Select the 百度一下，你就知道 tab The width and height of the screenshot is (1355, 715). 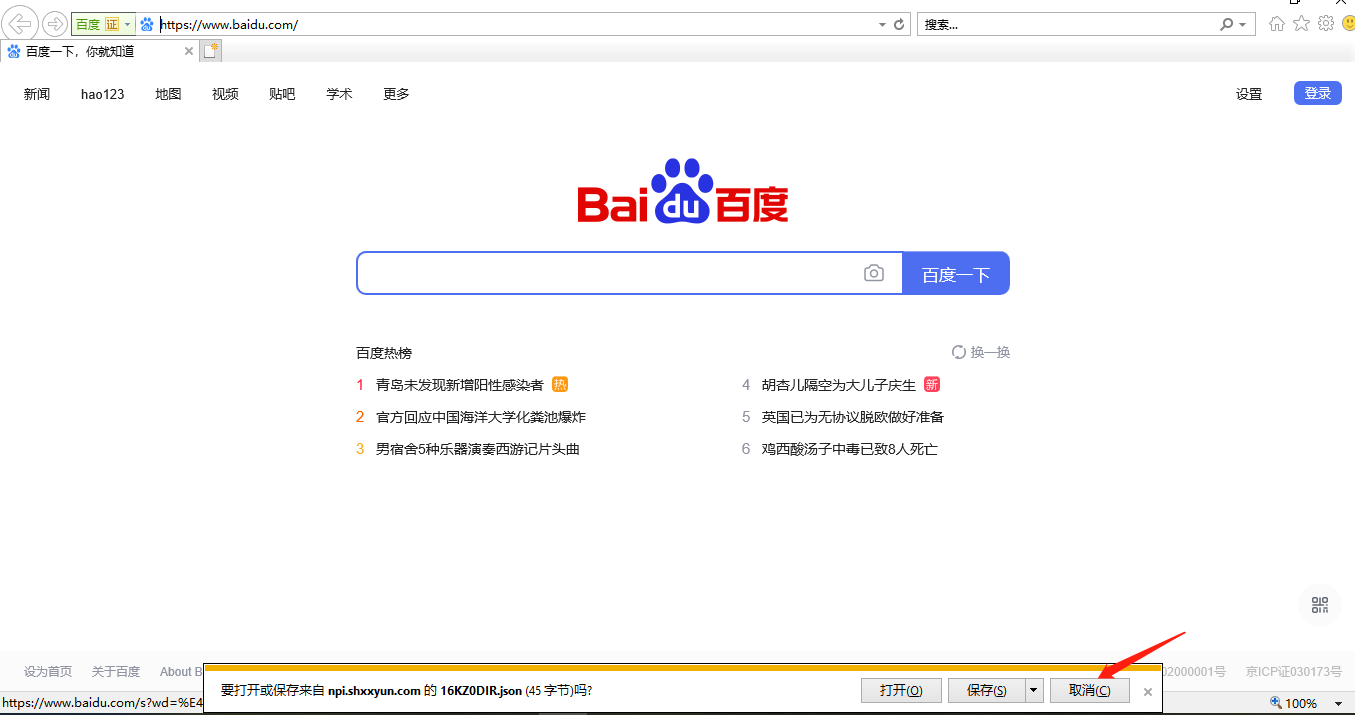click(90, 51)
